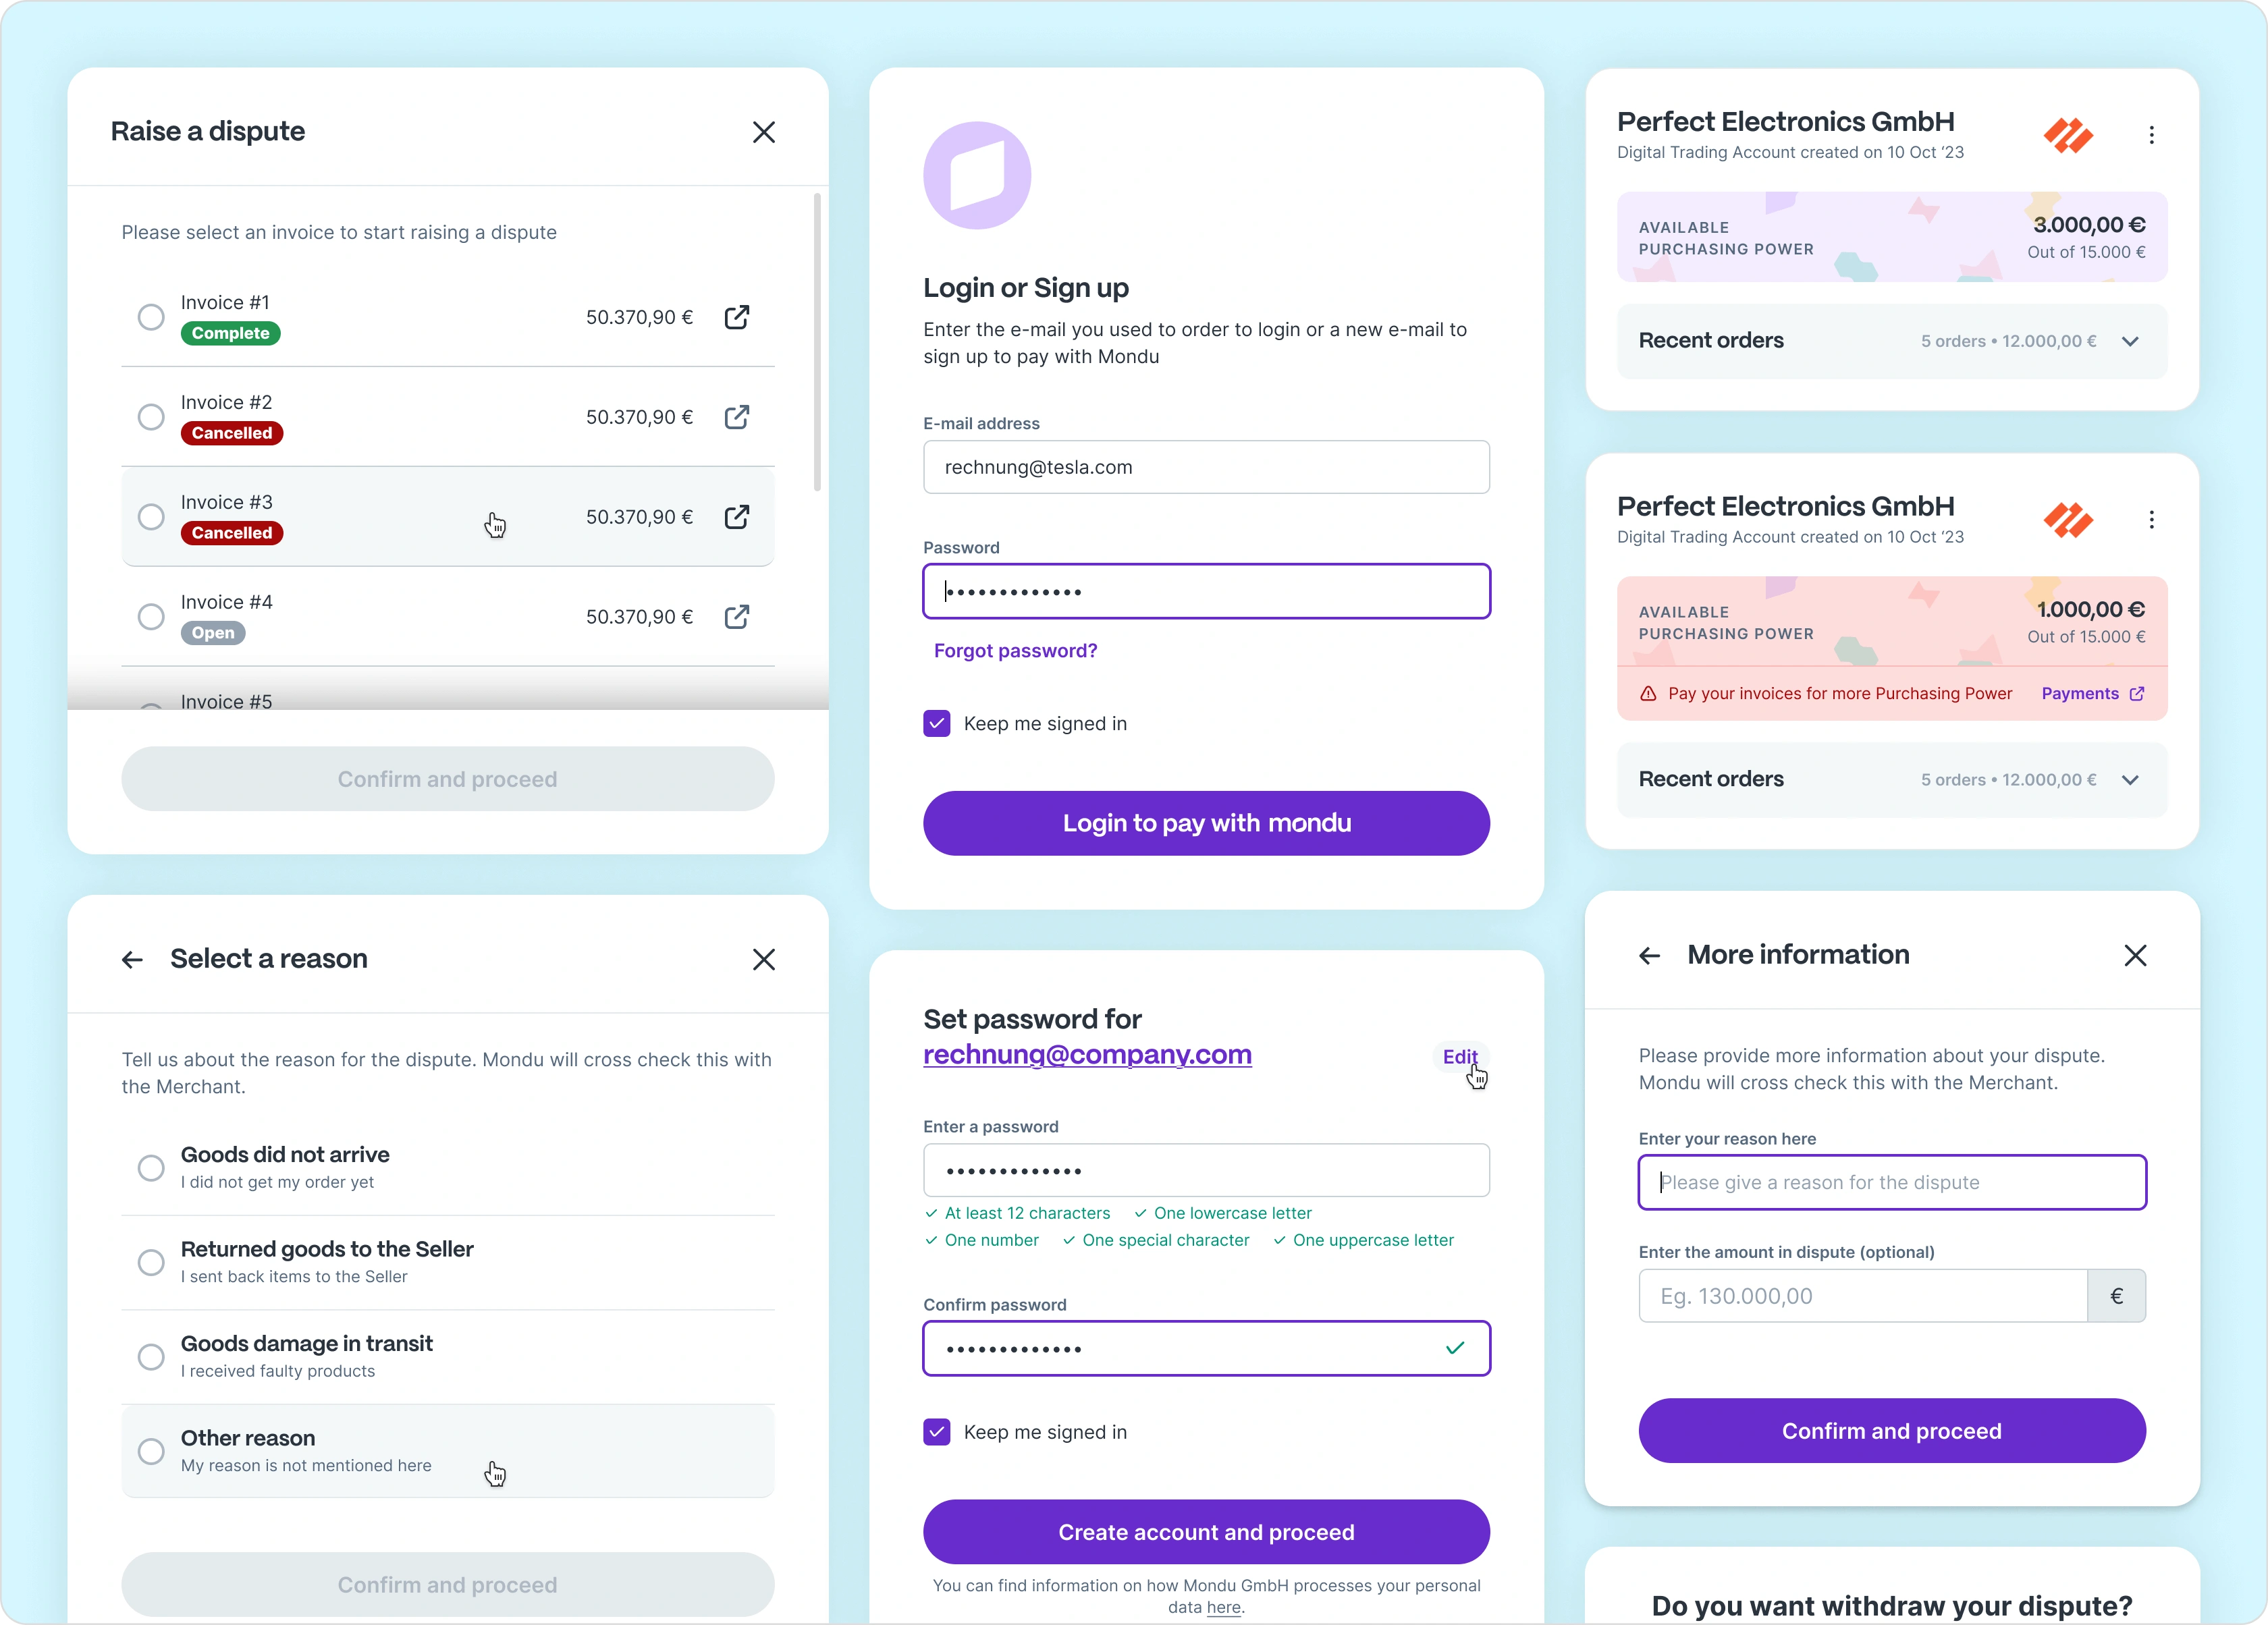Click Login to pay with mondu button
This screenshot has width=2268, height=1625.
pos(1206,821)
